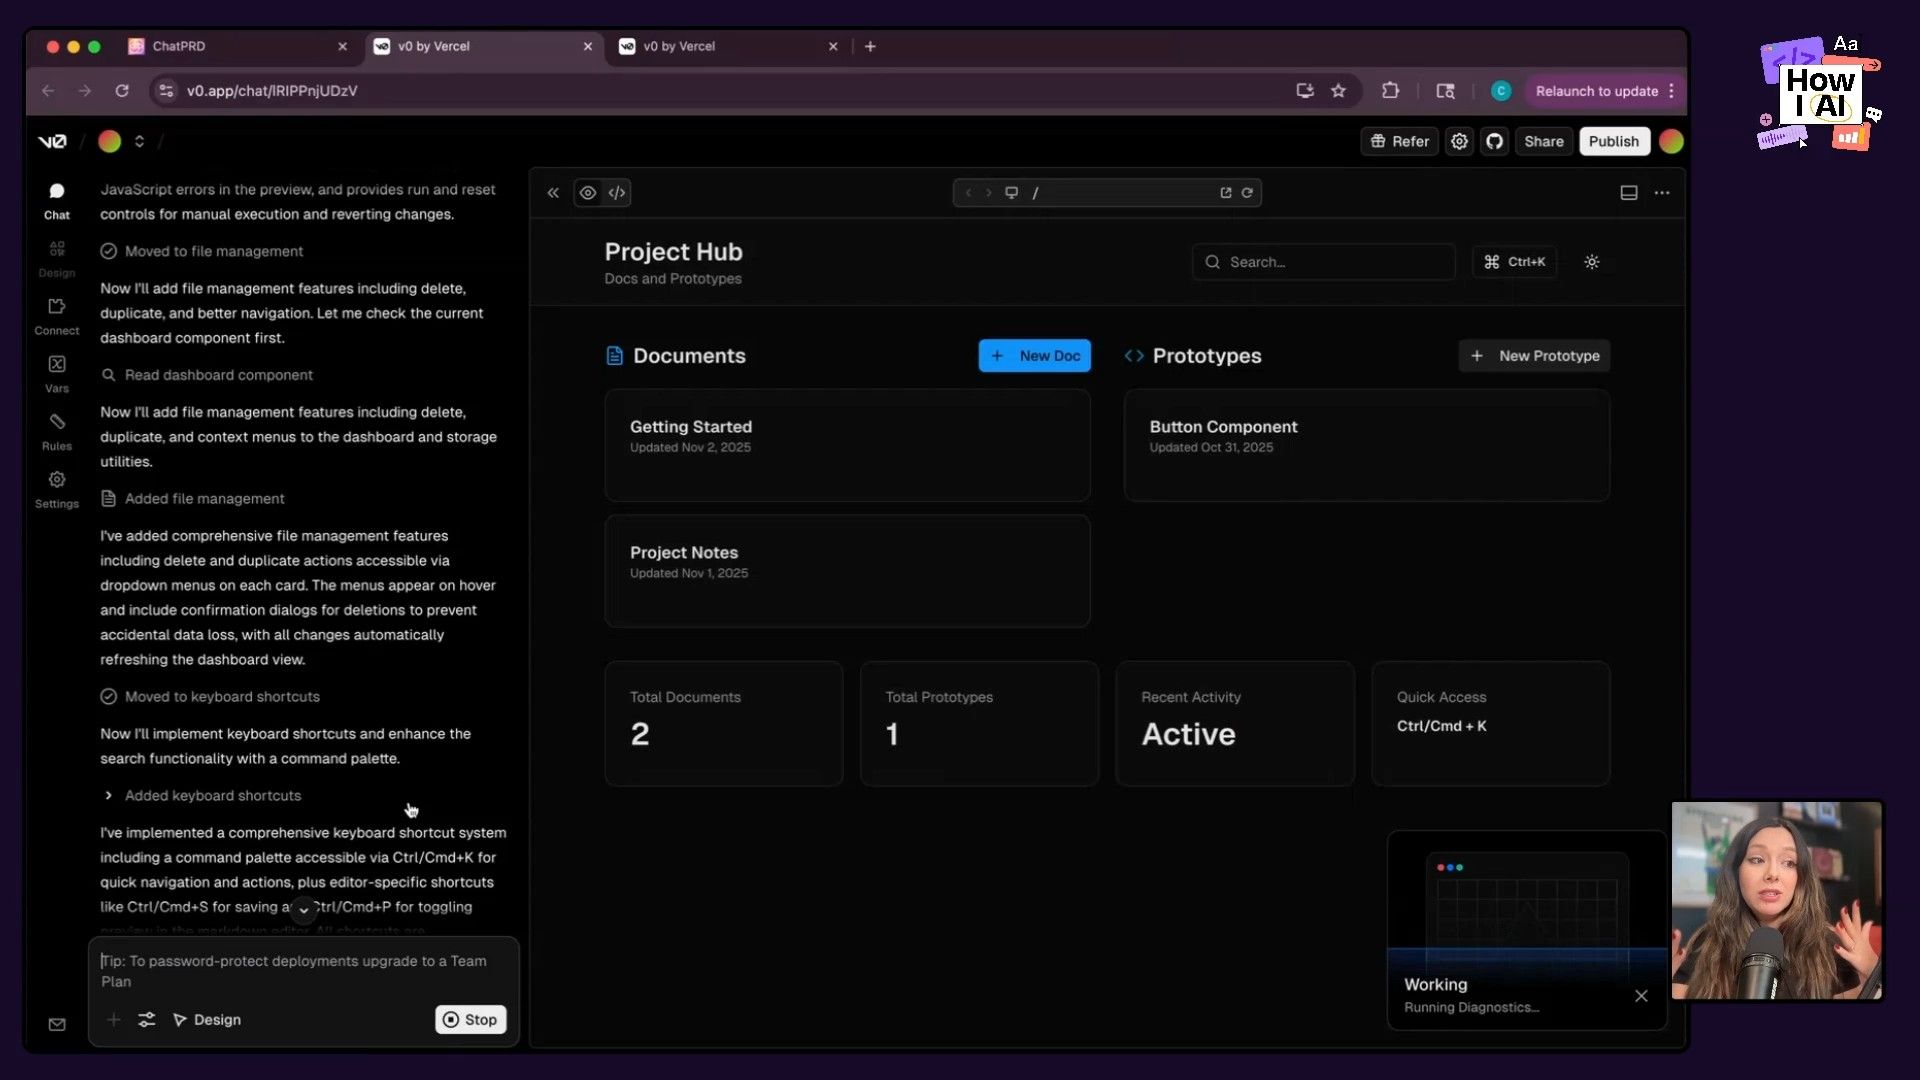Screen dimensions: 1920x1080
Task: Click the Design mode button in the prompt box
Action: pyautogui.click(x=207, y=1020)
